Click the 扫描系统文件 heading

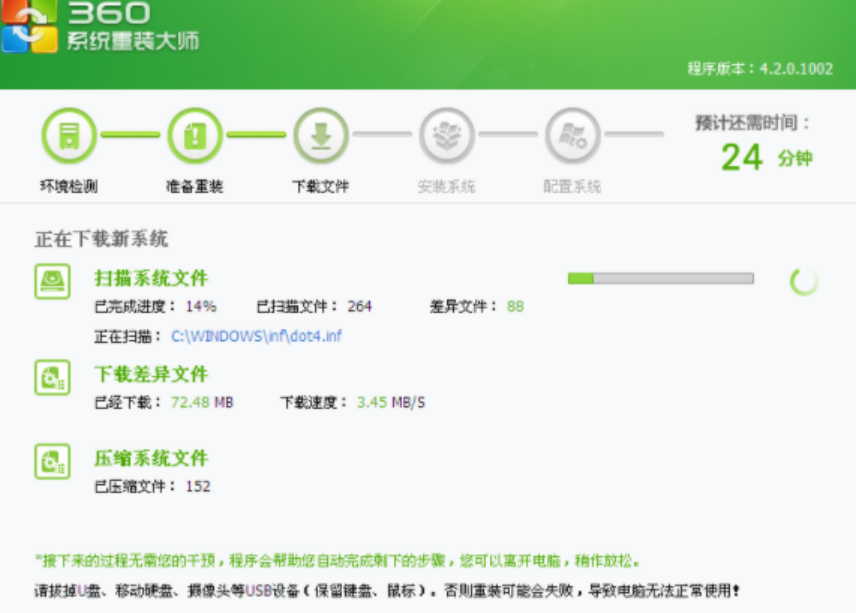point(151,278)
